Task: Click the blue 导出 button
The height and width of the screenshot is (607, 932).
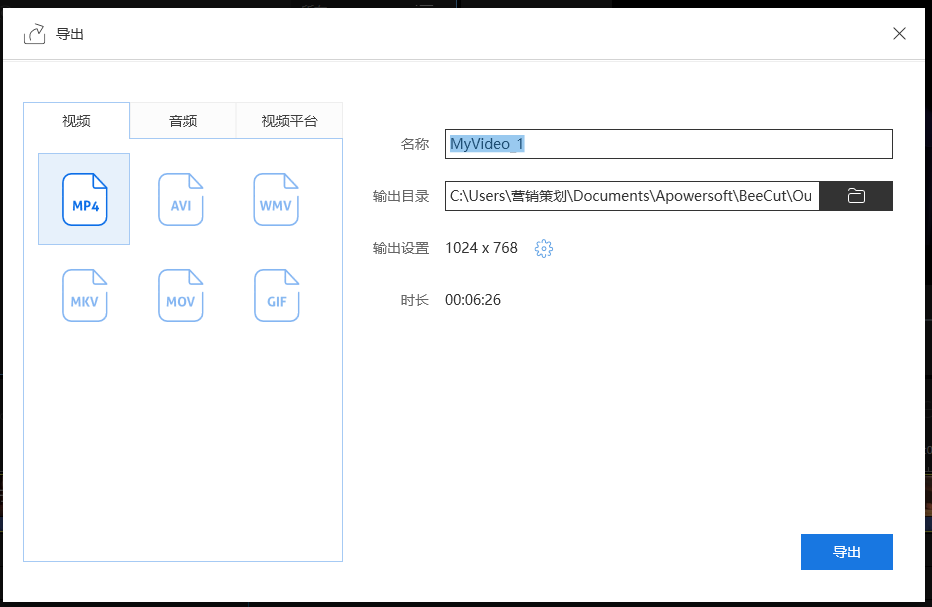Action: pyautogui.click(x=846, y=551)
